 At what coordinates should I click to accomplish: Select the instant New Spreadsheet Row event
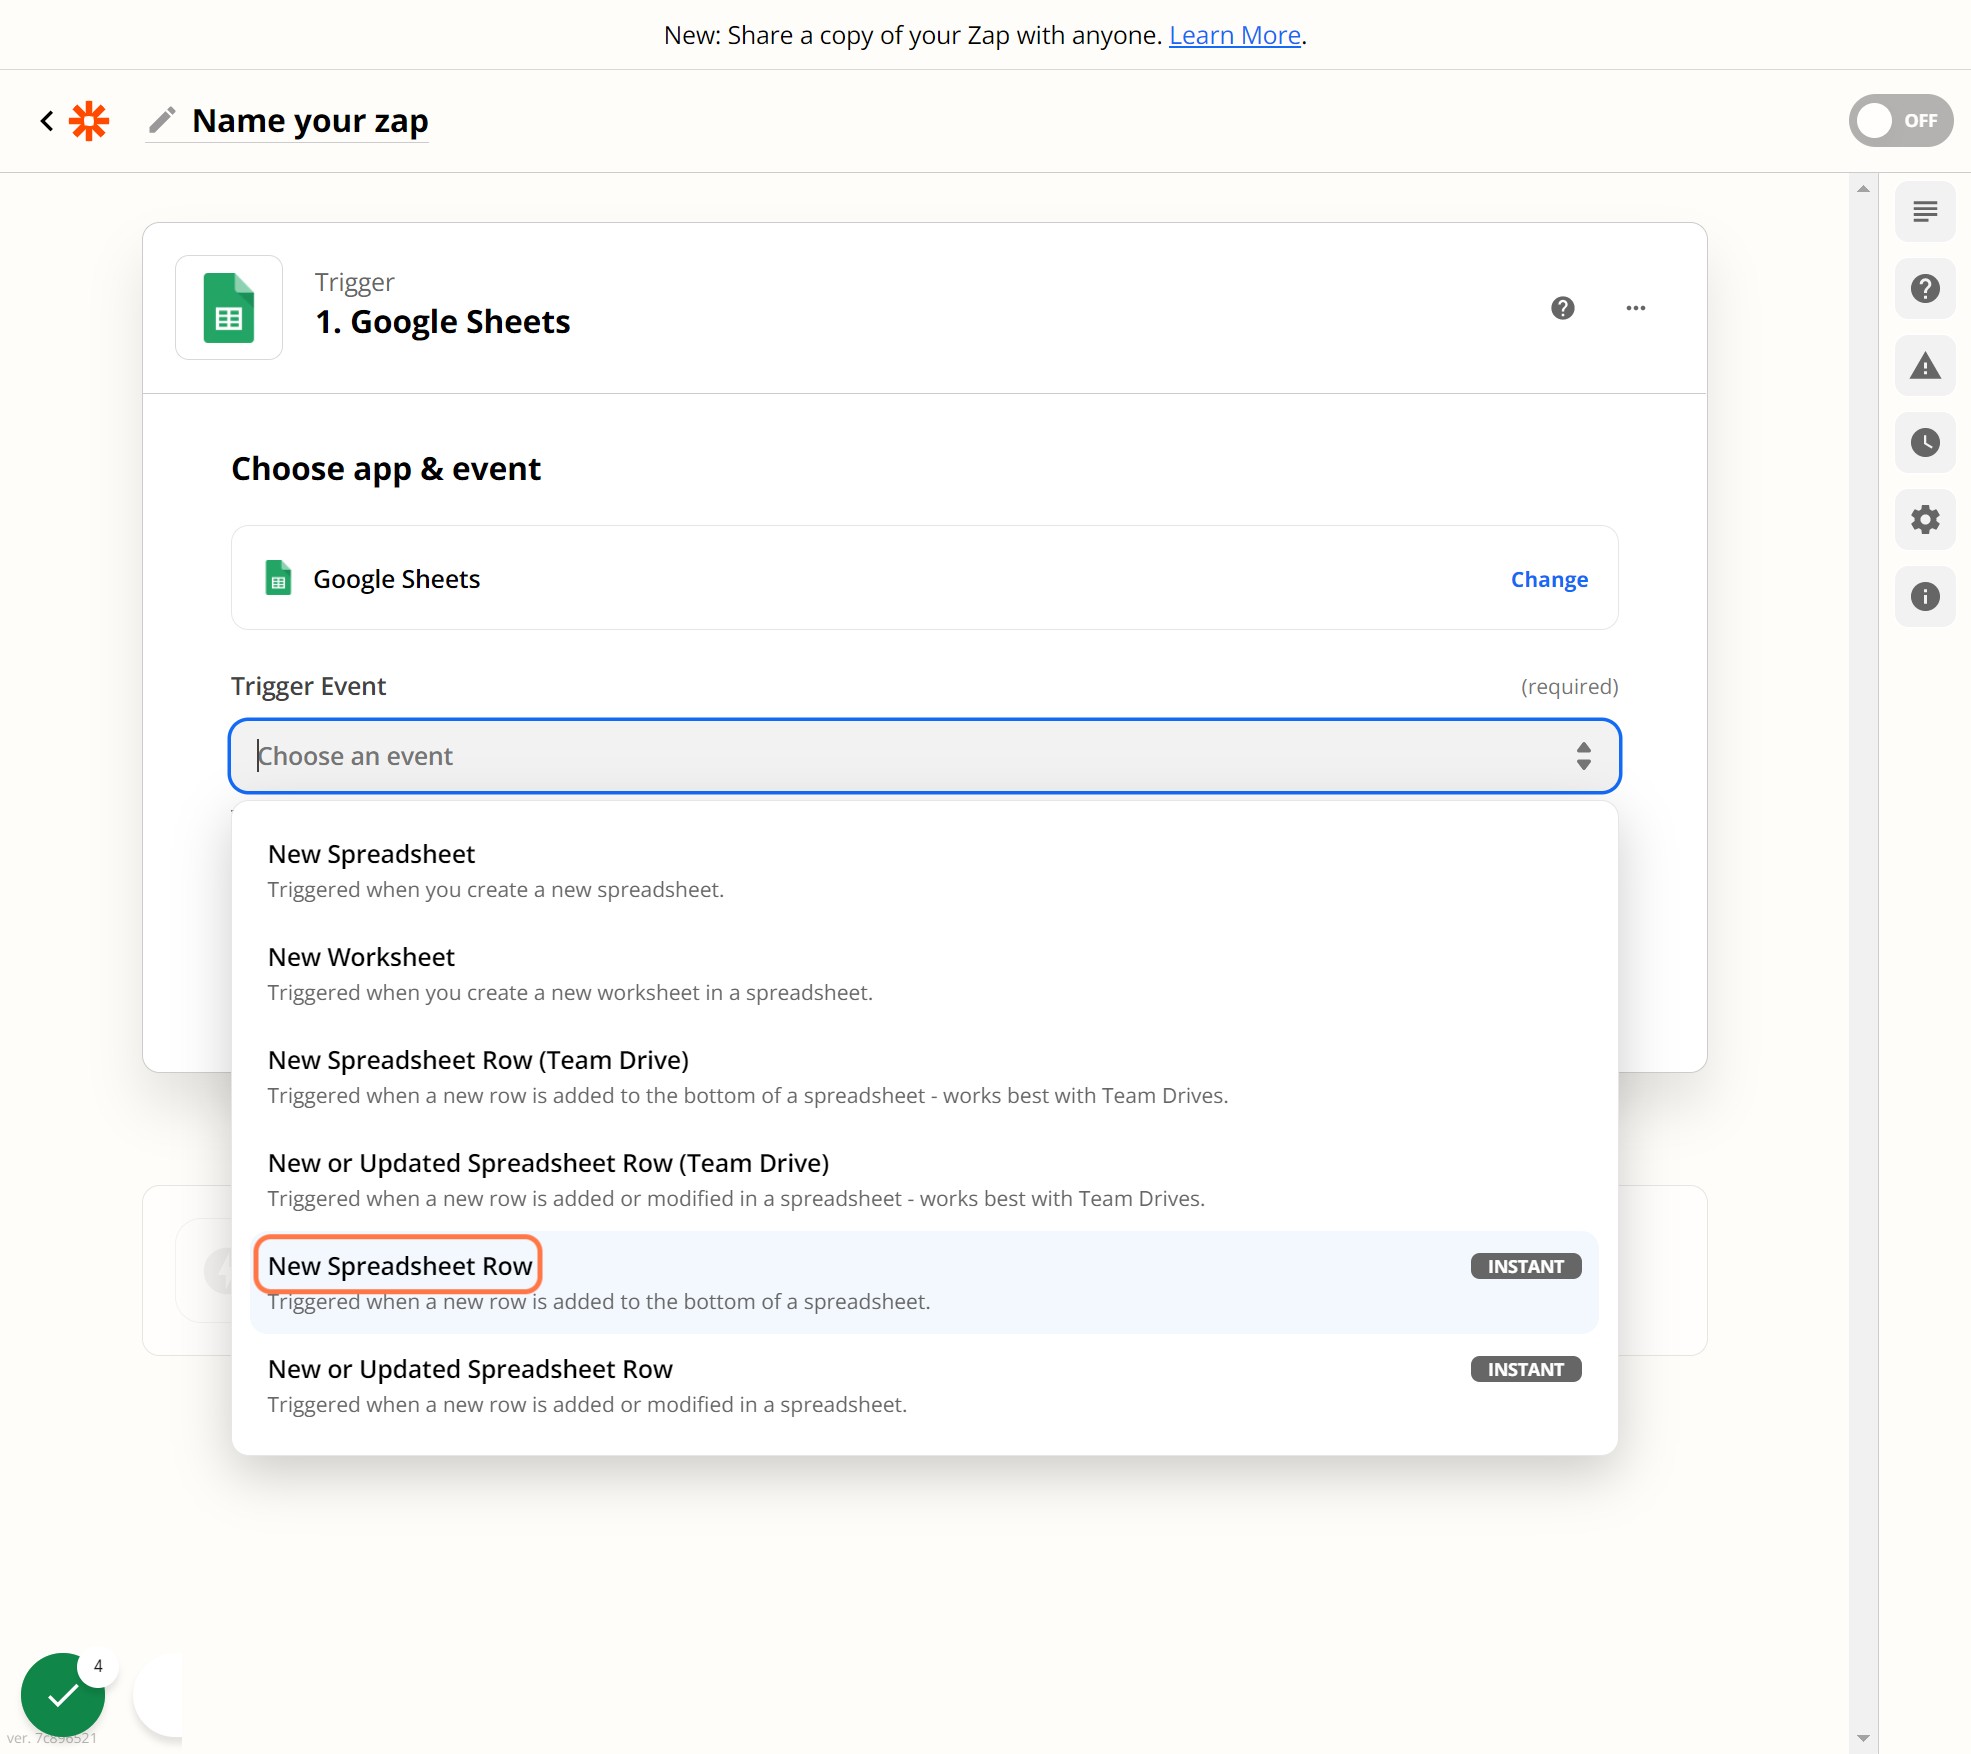point(924,1283)
